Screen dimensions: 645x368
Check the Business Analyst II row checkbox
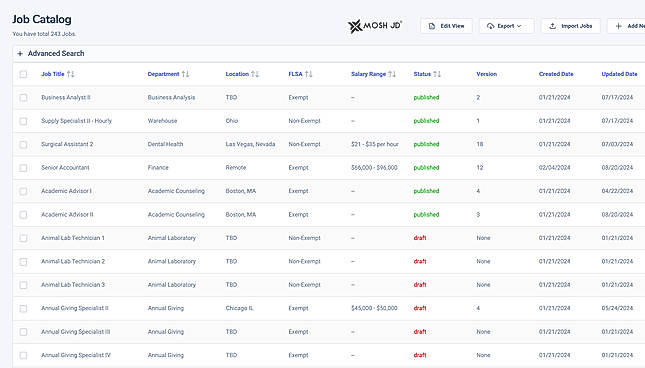pos(23,98)
